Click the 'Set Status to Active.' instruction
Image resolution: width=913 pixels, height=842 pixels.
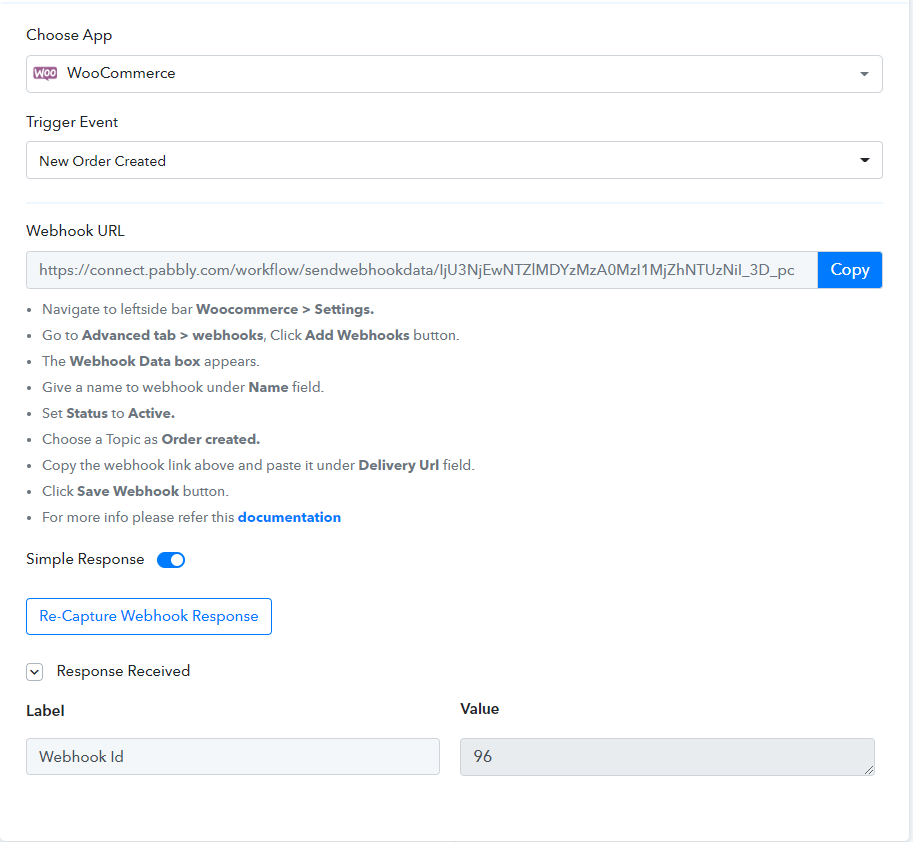coord(108,413)
